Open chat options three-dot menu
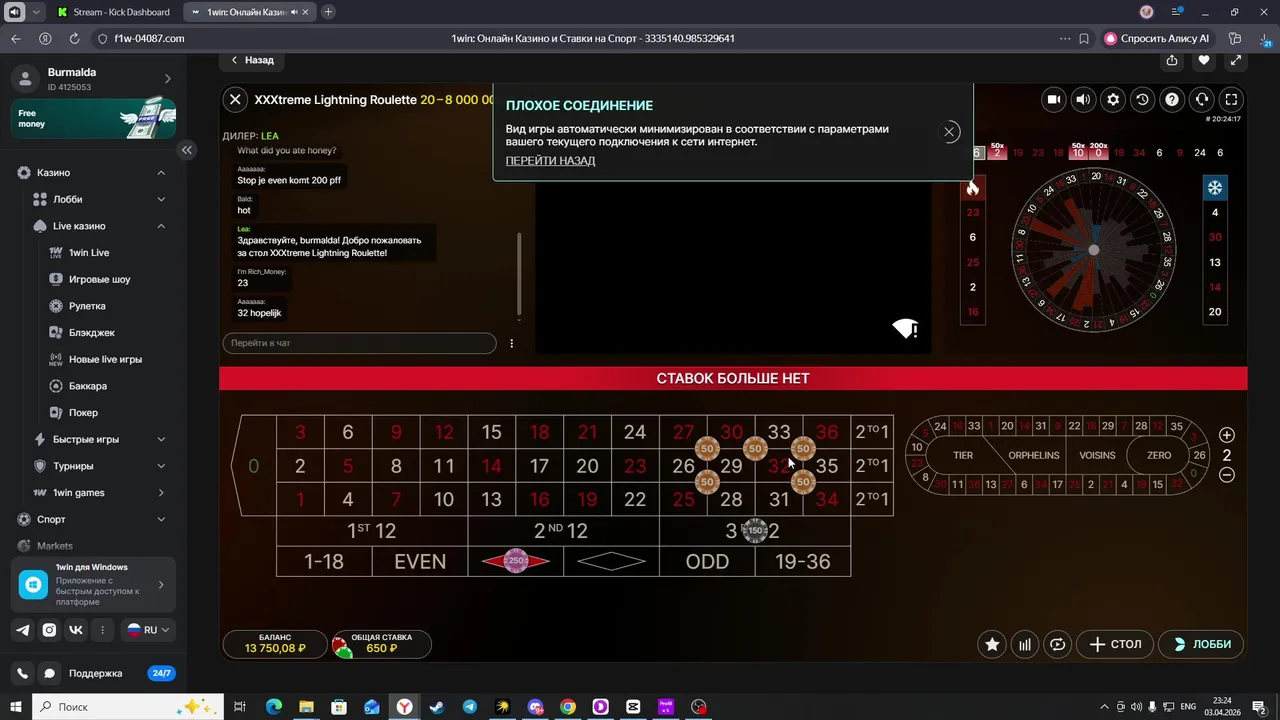This screenshot has height=720, width=1280. coord(511,343)
